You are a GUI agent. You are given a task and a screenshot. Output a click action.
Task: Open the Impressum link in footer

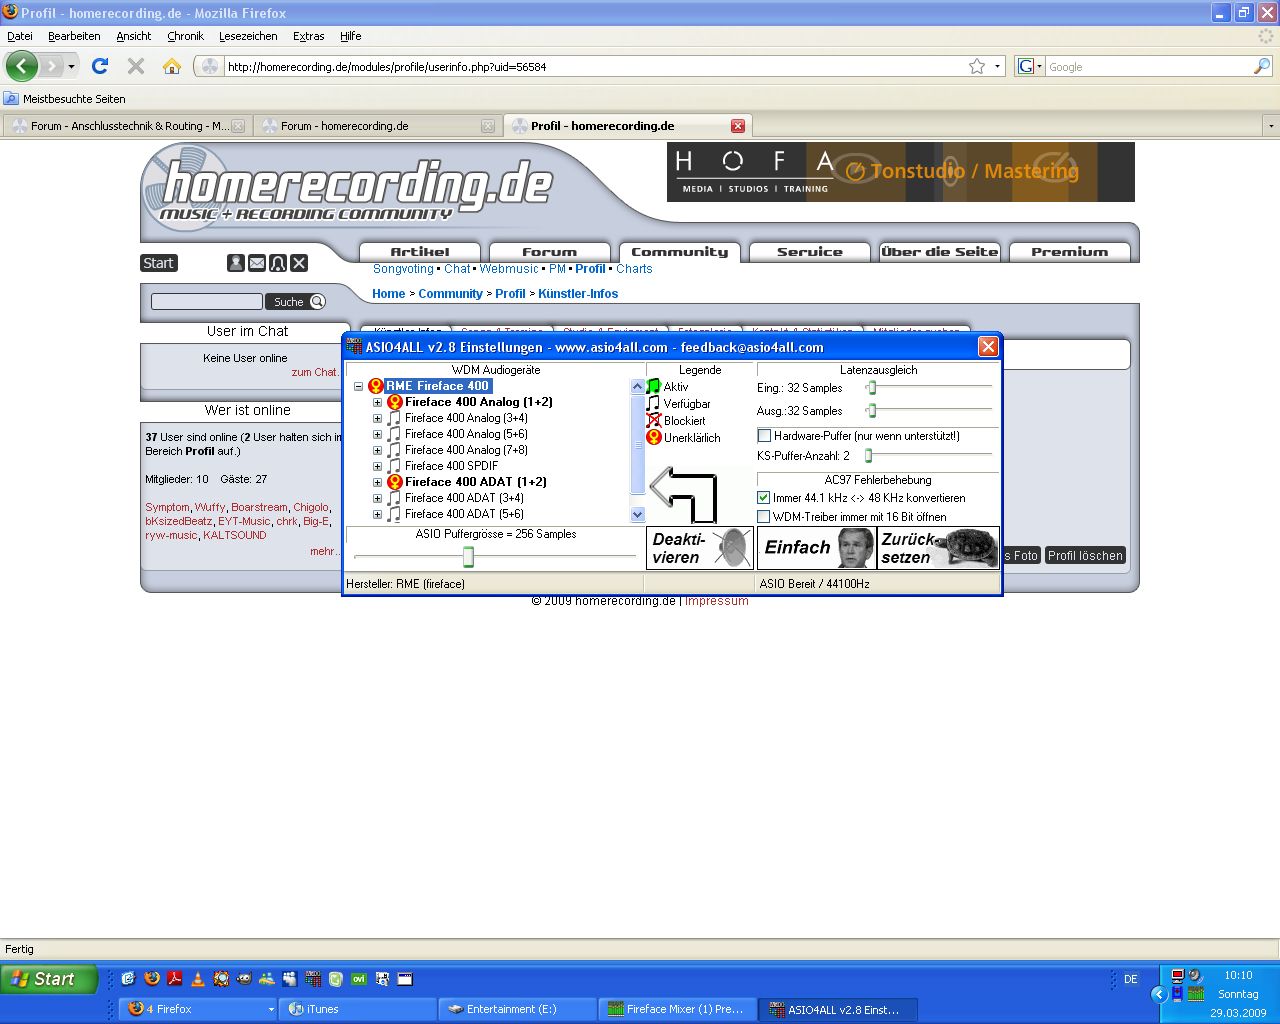(x=716, y=601)
